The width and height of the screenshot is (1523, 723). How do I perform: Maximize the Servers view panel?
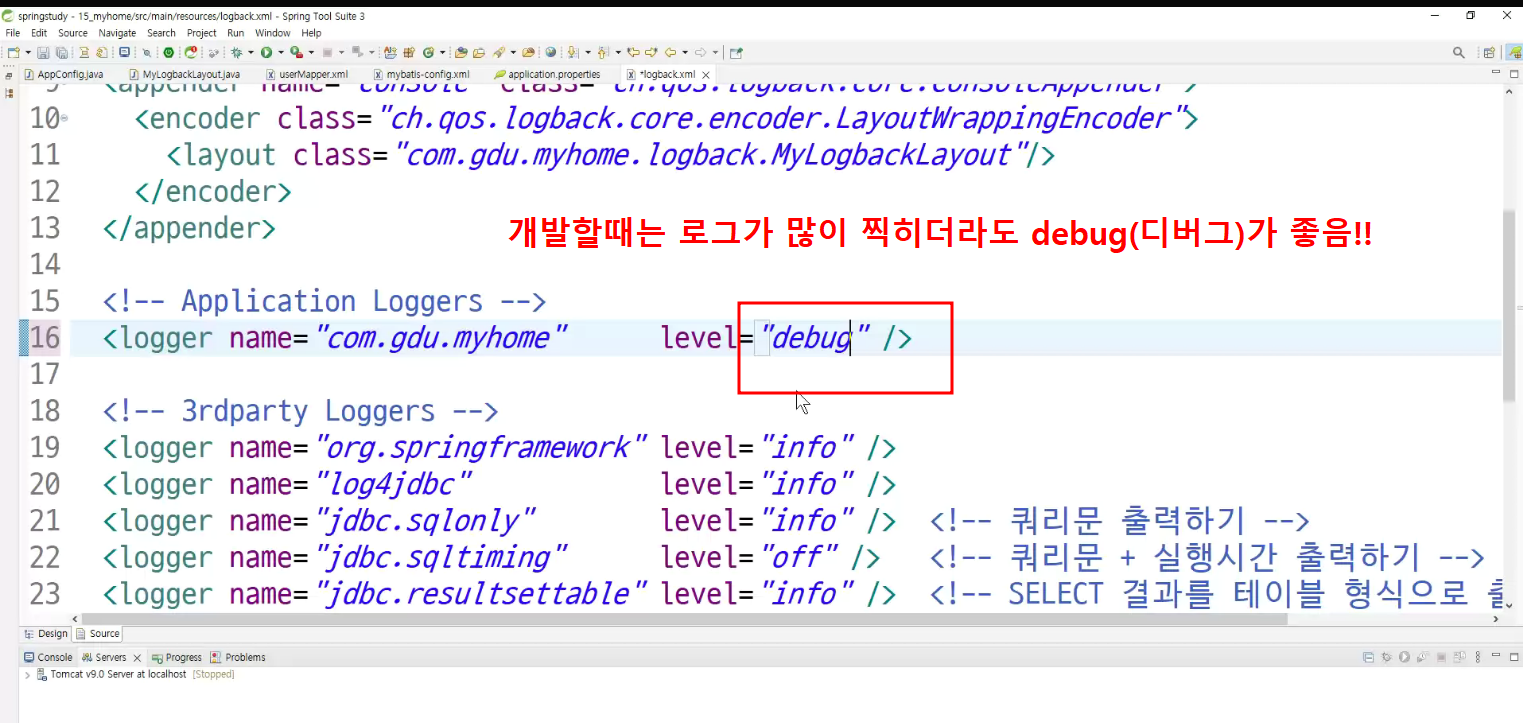click(x=1514, y=657)
